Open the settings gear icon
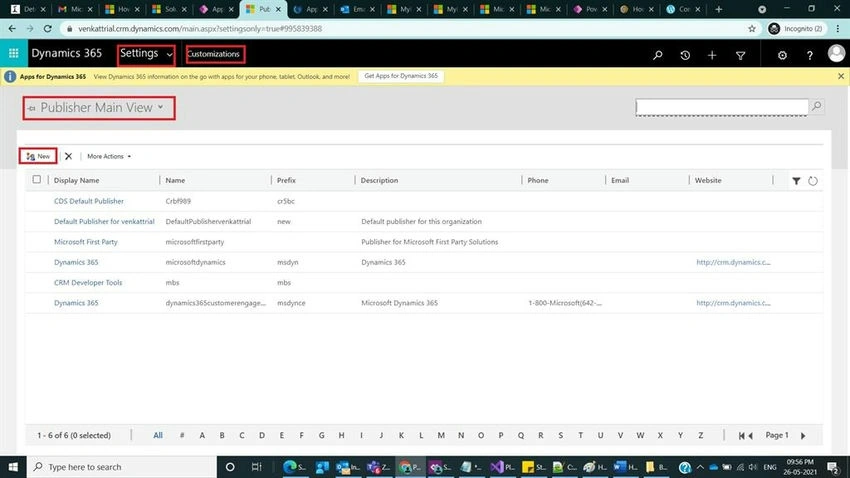The width and height of the screenshot is (850, 478). [x=782, y=55]
